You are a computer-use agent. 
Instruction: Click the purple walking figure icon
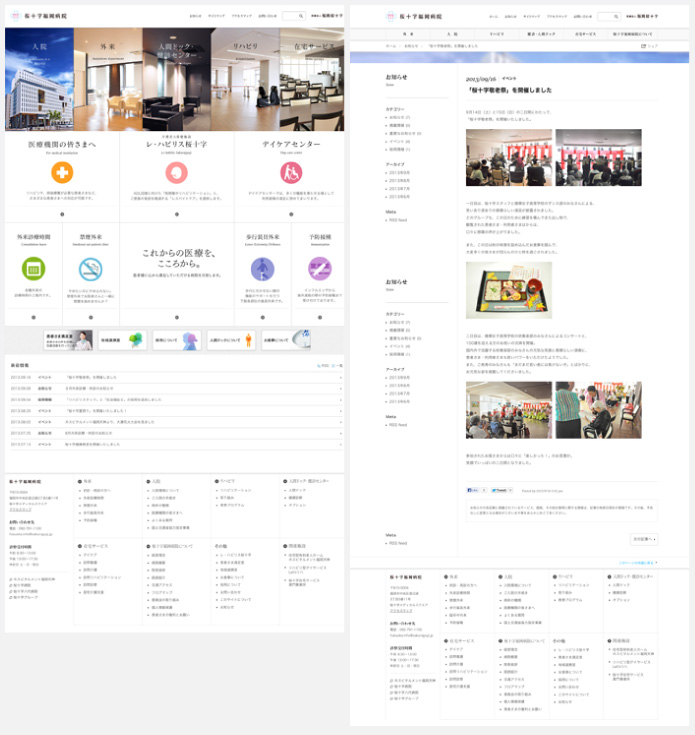[x=263, y=268]
